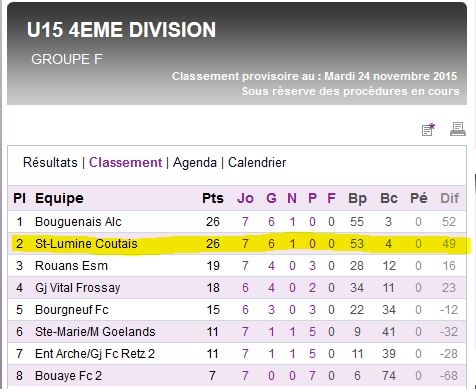
Task: Select the Gj Vital Frossay row
Action: (x=237, y=288)
